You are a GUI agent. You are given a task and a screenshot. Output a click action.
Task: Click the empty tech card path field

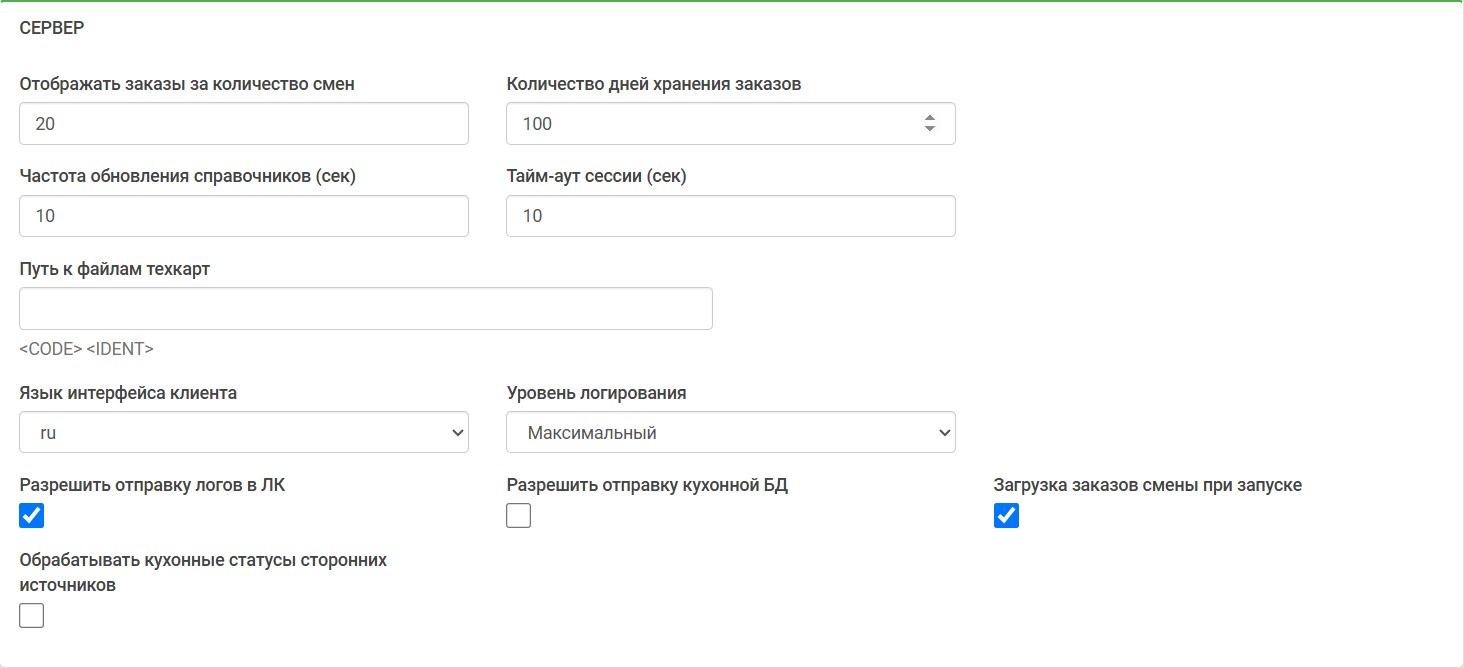[365, 309]
